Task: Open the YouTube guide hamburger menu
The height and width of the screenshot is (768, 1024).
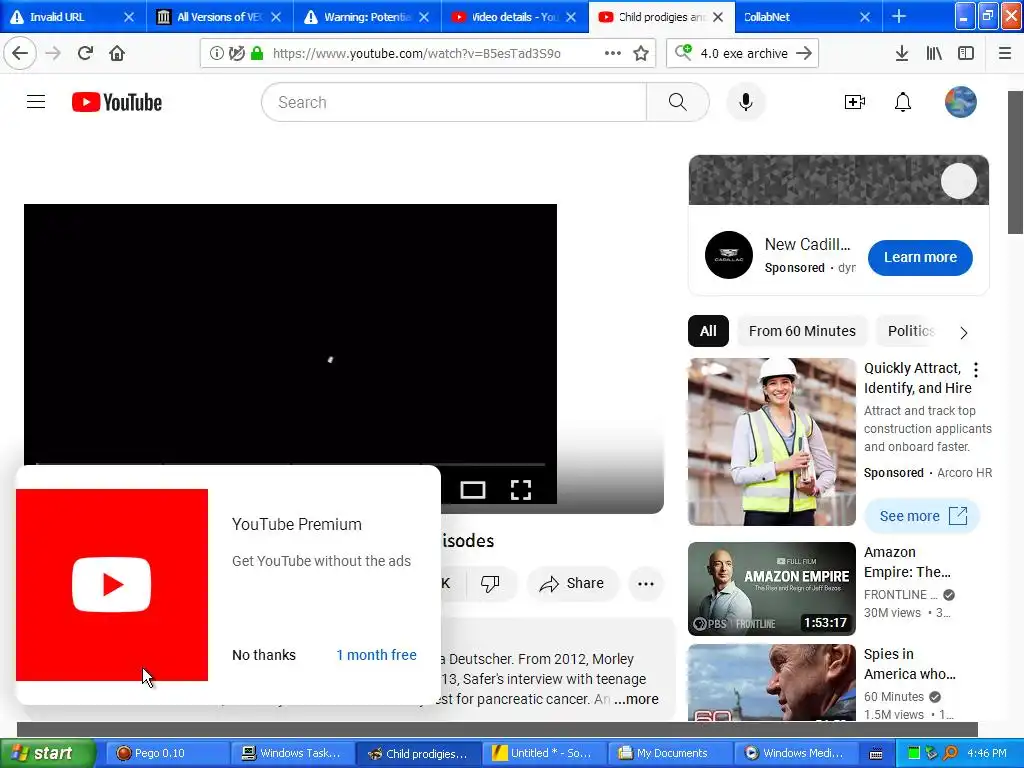Action: [x=36, y=102]
